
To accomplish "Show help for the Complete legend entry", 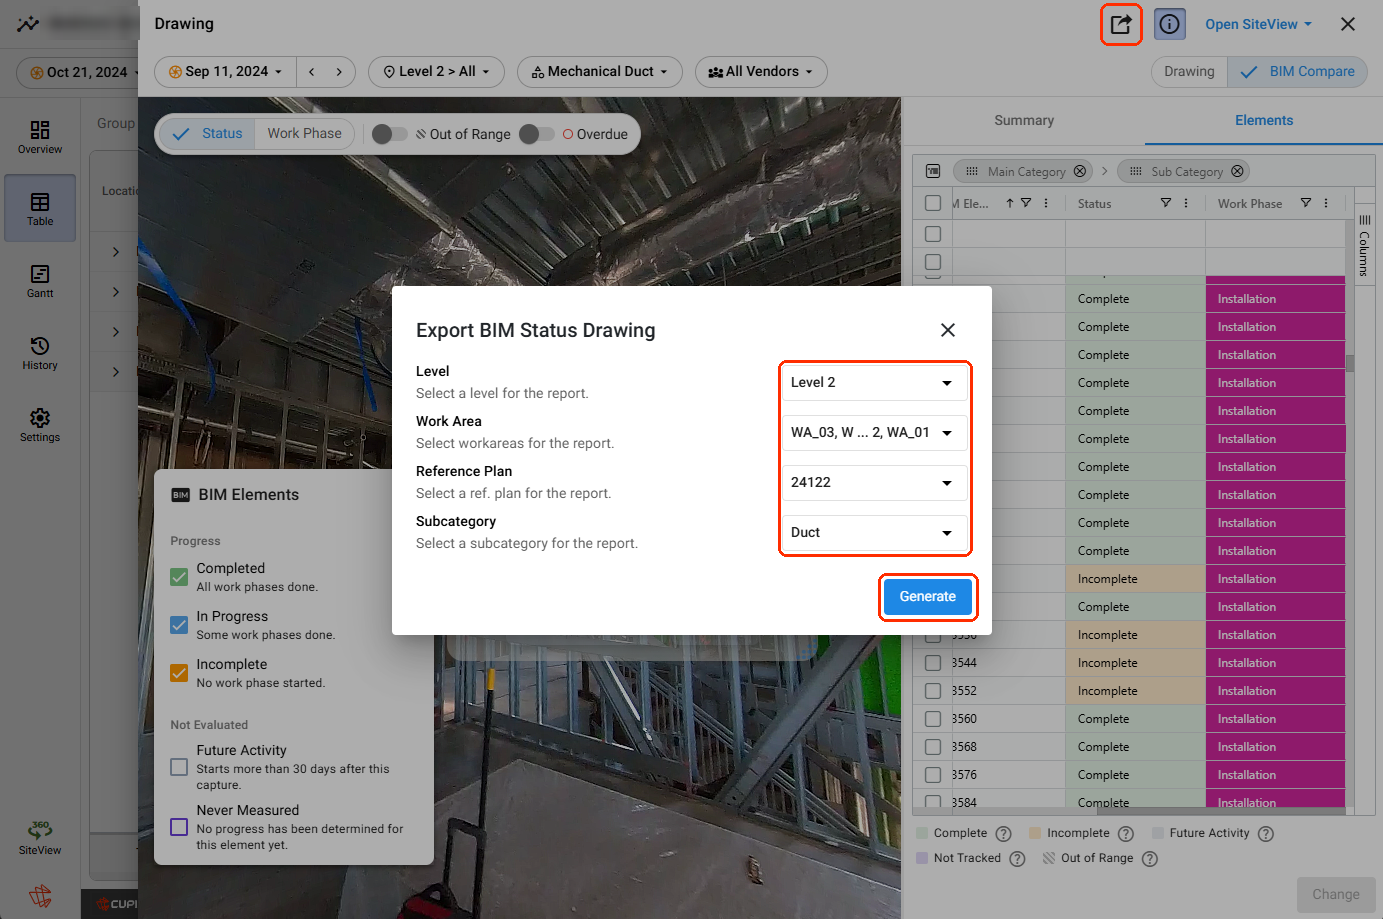I will pos(1004,834).
